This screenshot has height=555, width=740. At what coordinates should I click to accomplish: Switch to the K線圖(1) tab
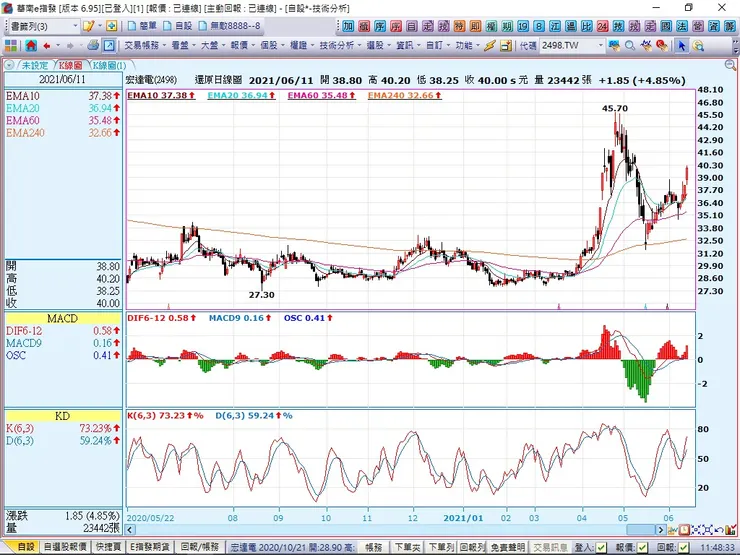click(x=109, y=66)
